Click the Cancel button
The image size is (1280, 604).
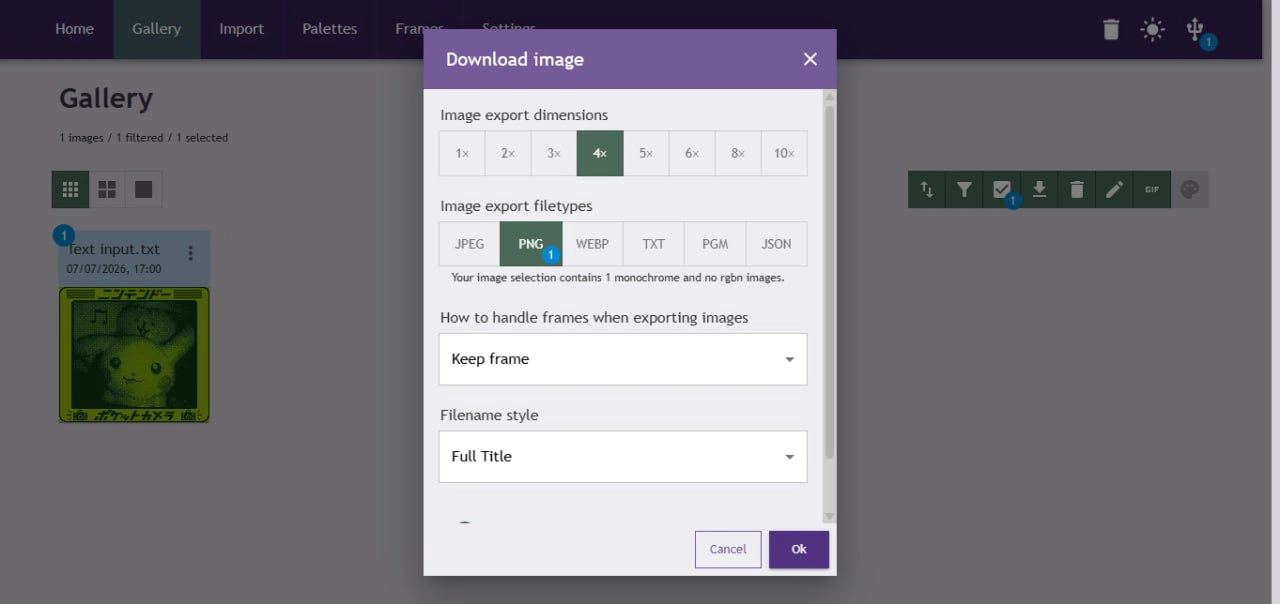click(728, 549)
